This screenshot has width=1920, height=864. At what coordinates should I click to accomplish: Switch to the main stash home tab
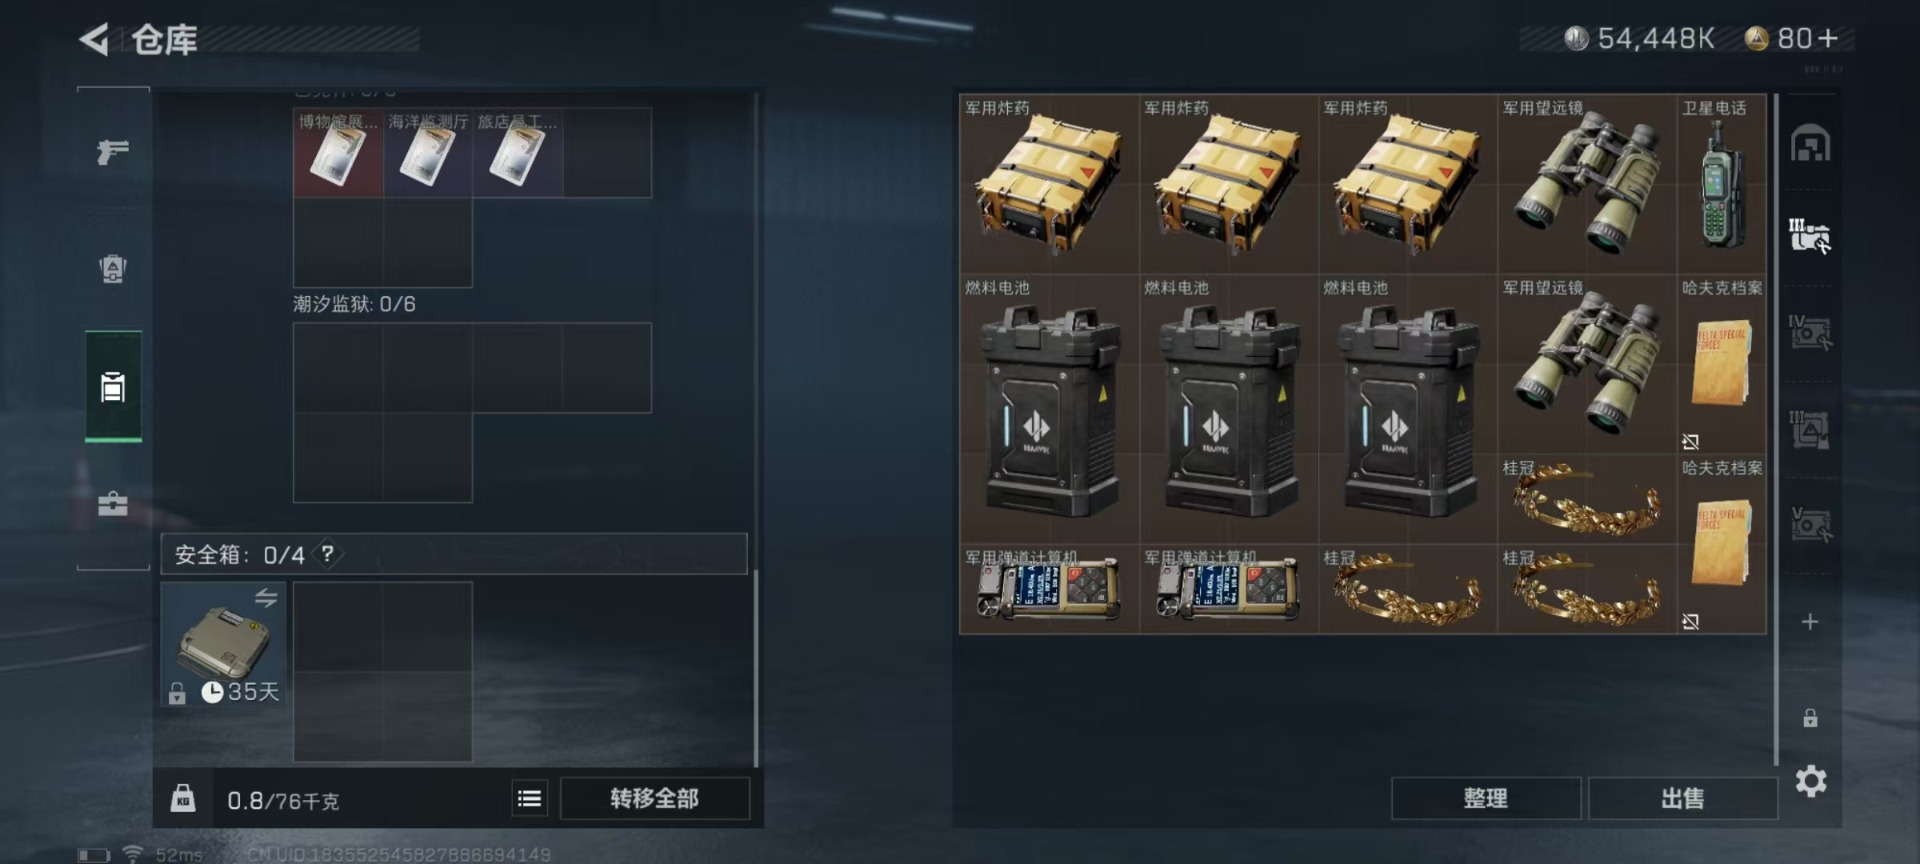pyautogui.click(x=1810, y=143)
